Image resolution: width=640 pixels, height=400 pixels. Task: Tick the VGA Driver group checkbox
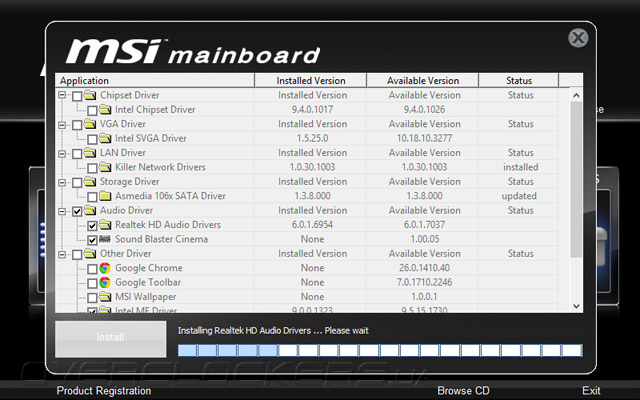pos(77,125)
